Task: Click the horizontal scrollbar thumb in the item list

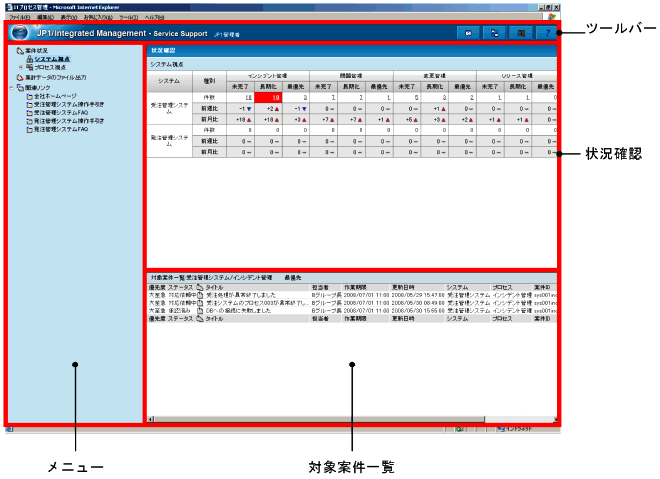Action: coord(319,419)
